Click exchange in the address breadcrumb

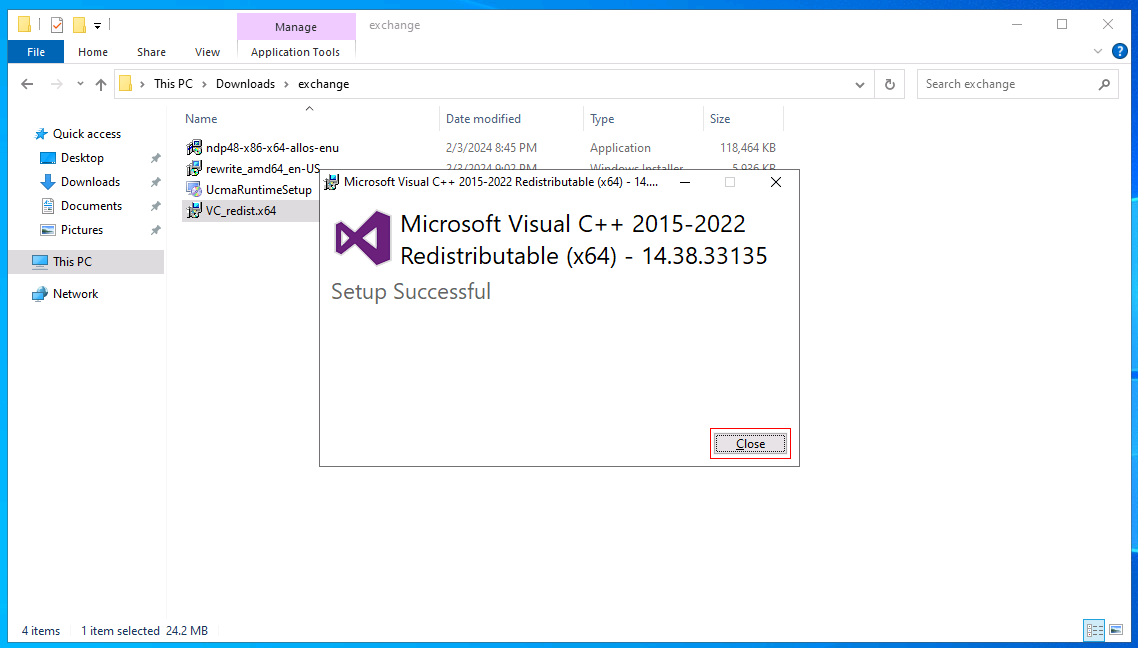click(x=324, y=84)
